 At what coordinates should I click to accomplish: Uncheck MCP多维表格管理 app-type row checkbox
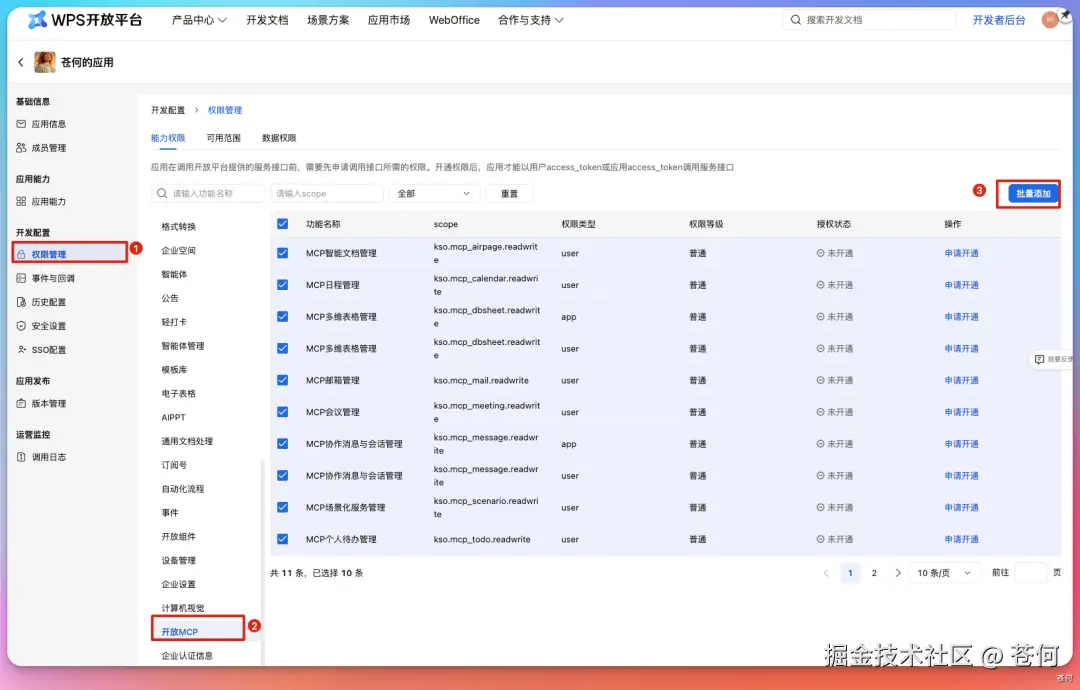point(282,317)
